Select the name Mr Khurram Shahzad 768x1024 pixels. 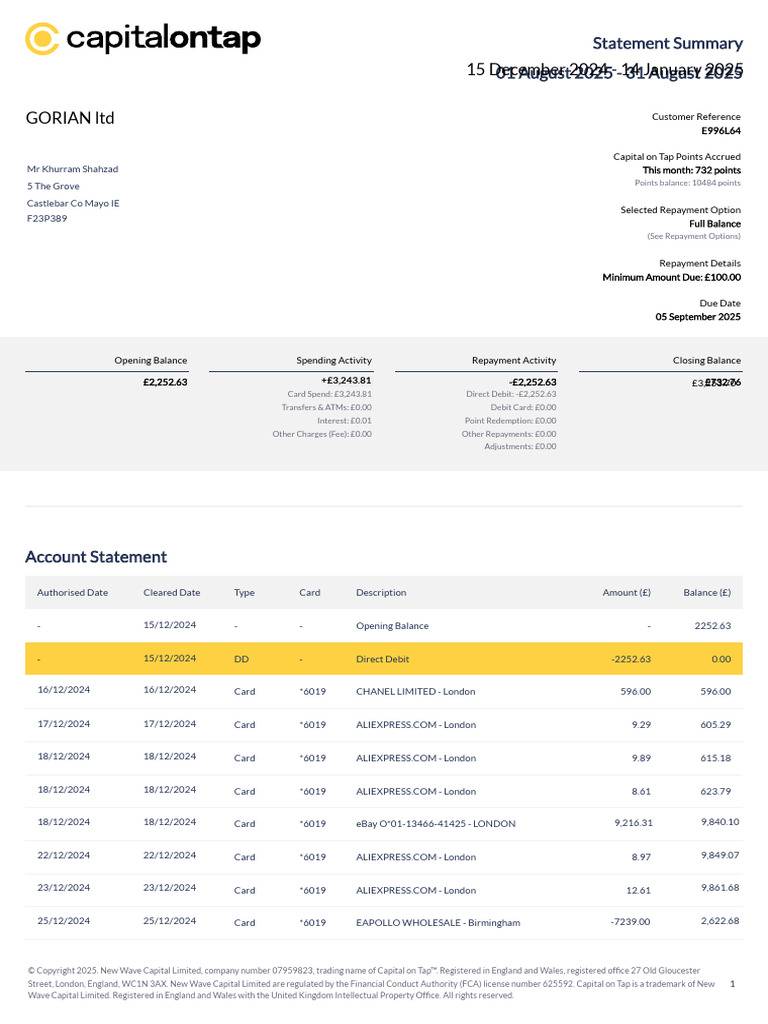[72, 169]
